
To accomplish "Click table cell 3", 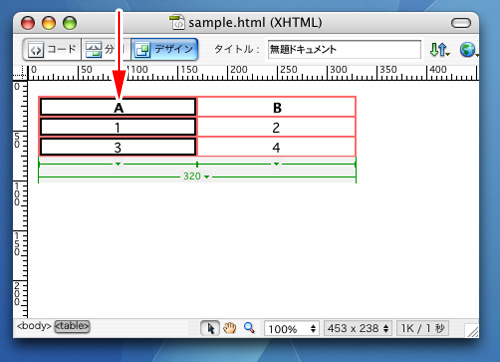I will pyautogui.click(x=118, y=147).
